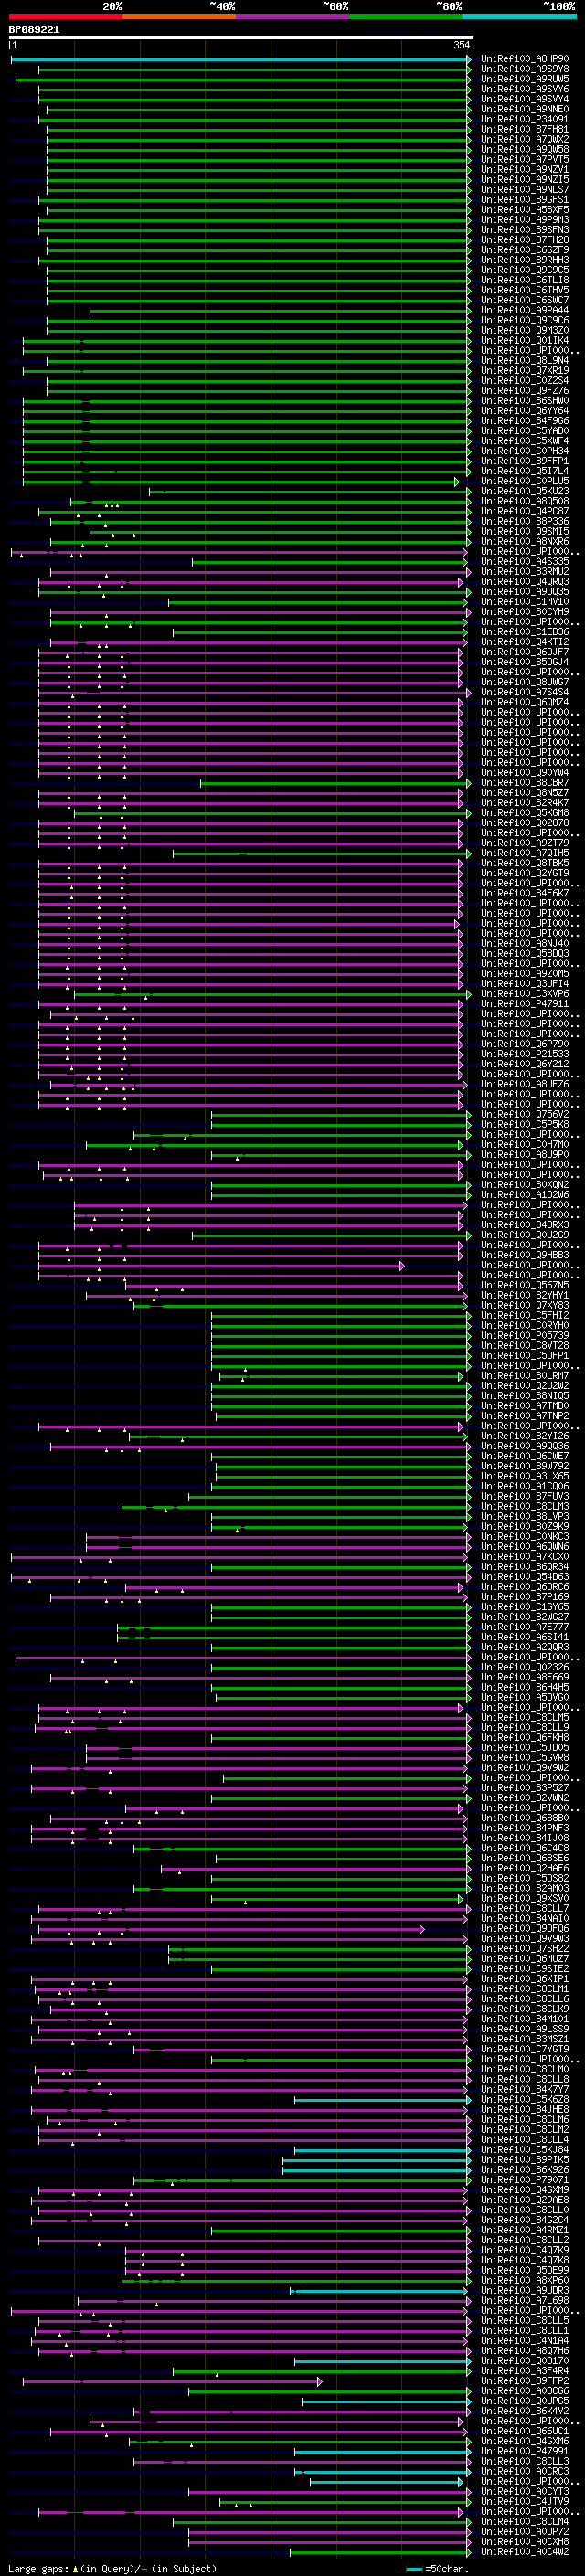Click the UniRef100_Q4PC87 entry
The image size is (585, 2576).
(525, 512)
